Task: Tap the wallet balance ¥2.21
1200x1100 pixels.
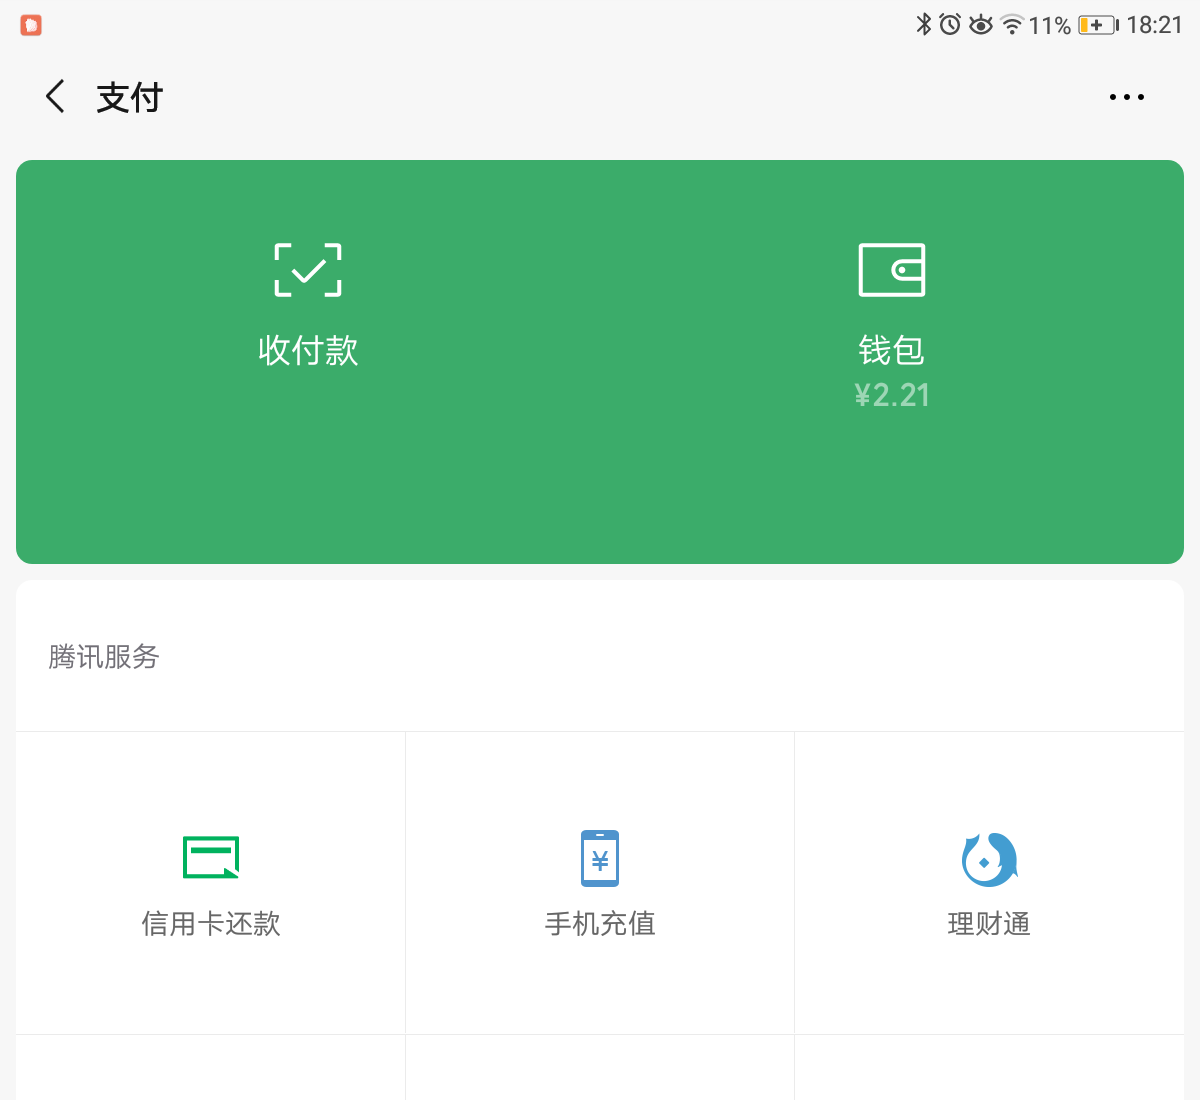Action: point(892,396)
